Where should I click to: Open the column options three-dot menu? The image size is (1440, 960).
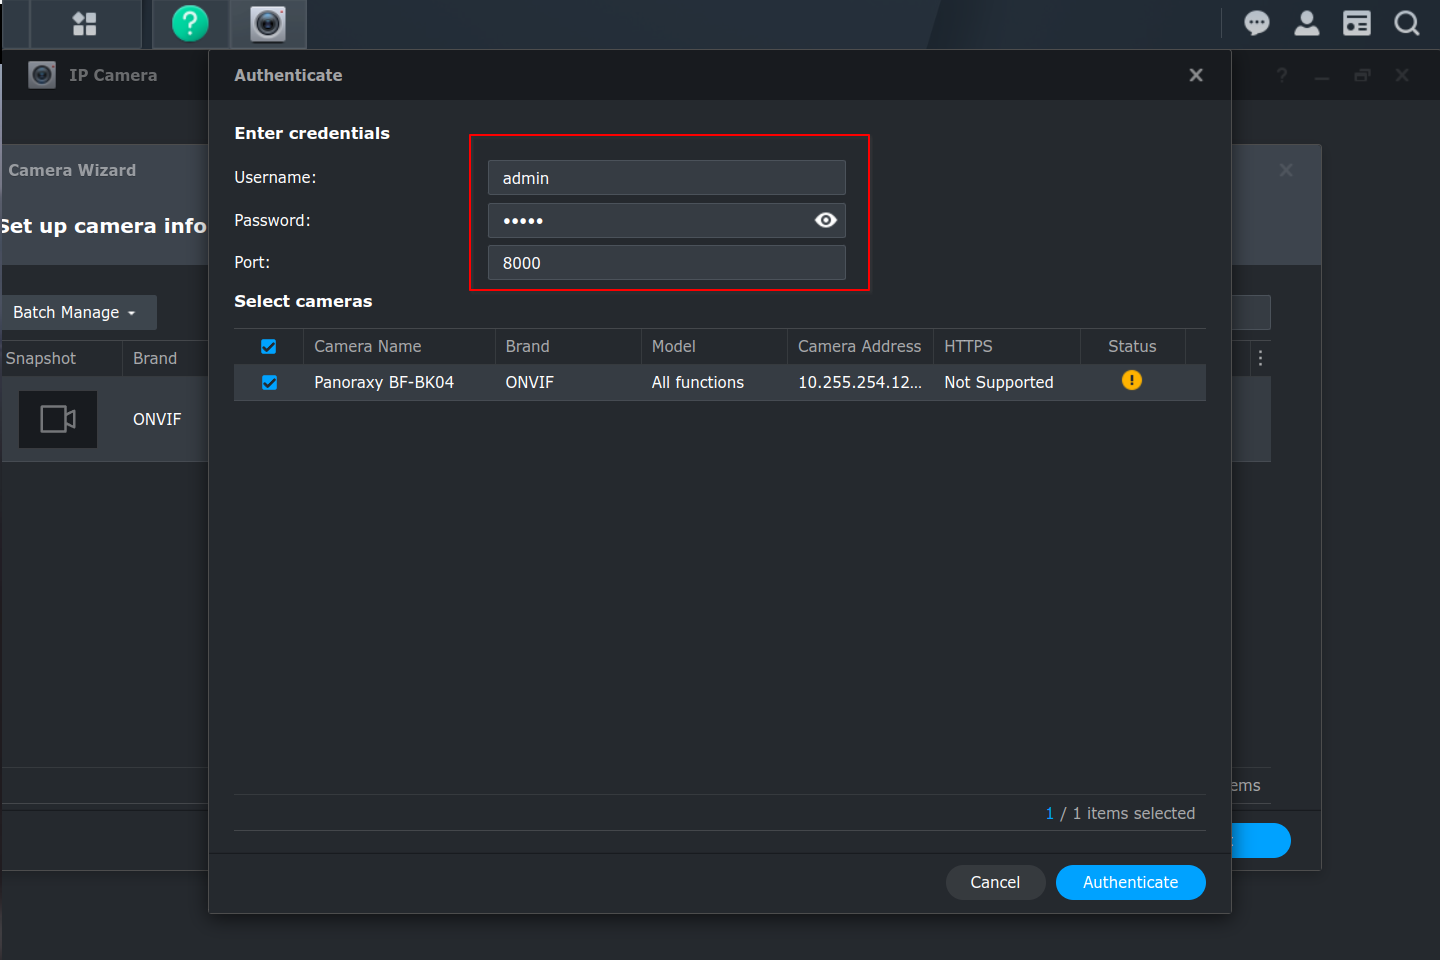(1260, 358)
